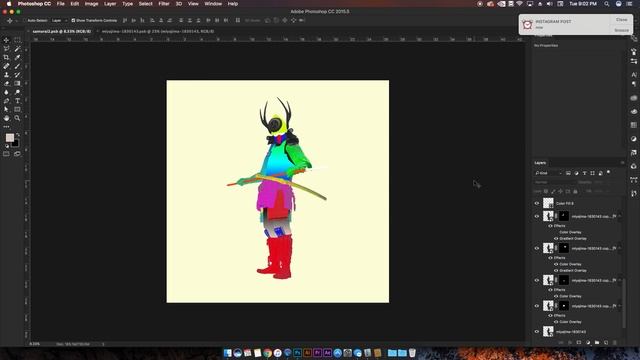This screenshot has width=640, height=360.
Task: Swap foreground and background colors
Action: click(x=18, y=135)
